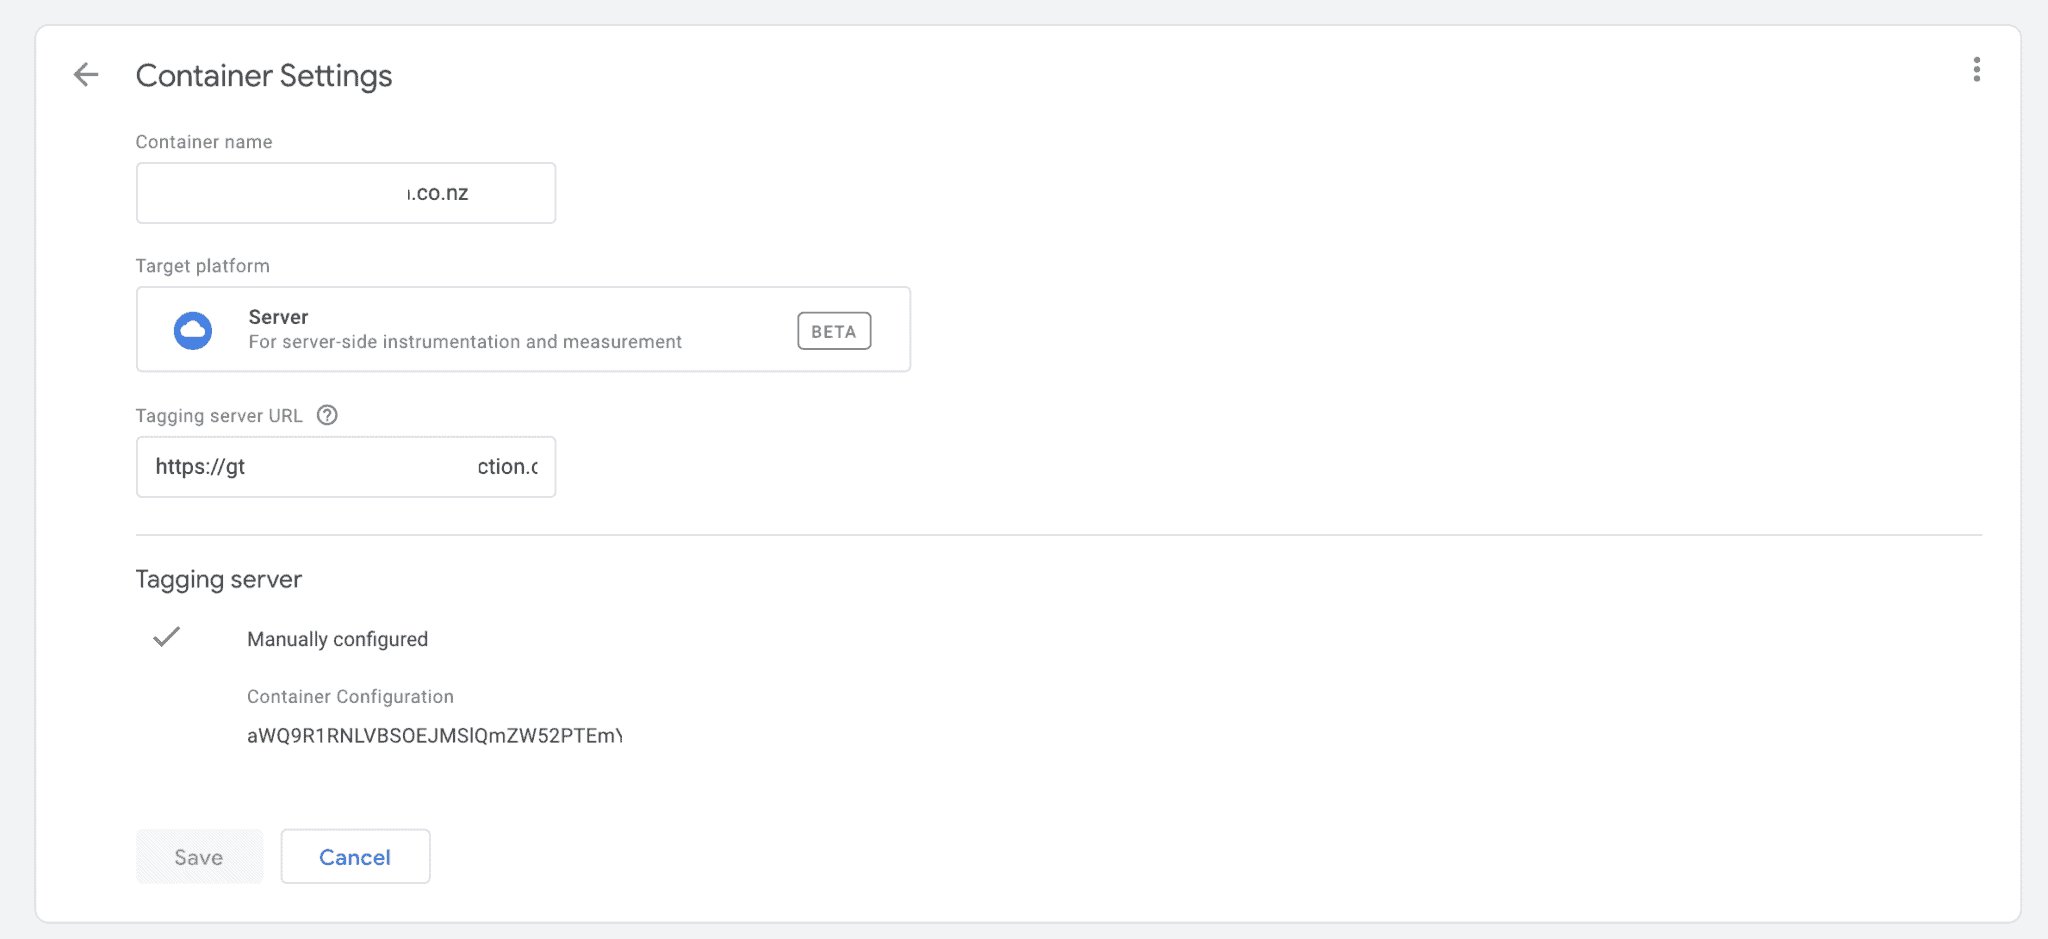2048x939 pixels.
Task: Select the Container Configuration token text
Action: pyautogui.click(x=434, y=735)
